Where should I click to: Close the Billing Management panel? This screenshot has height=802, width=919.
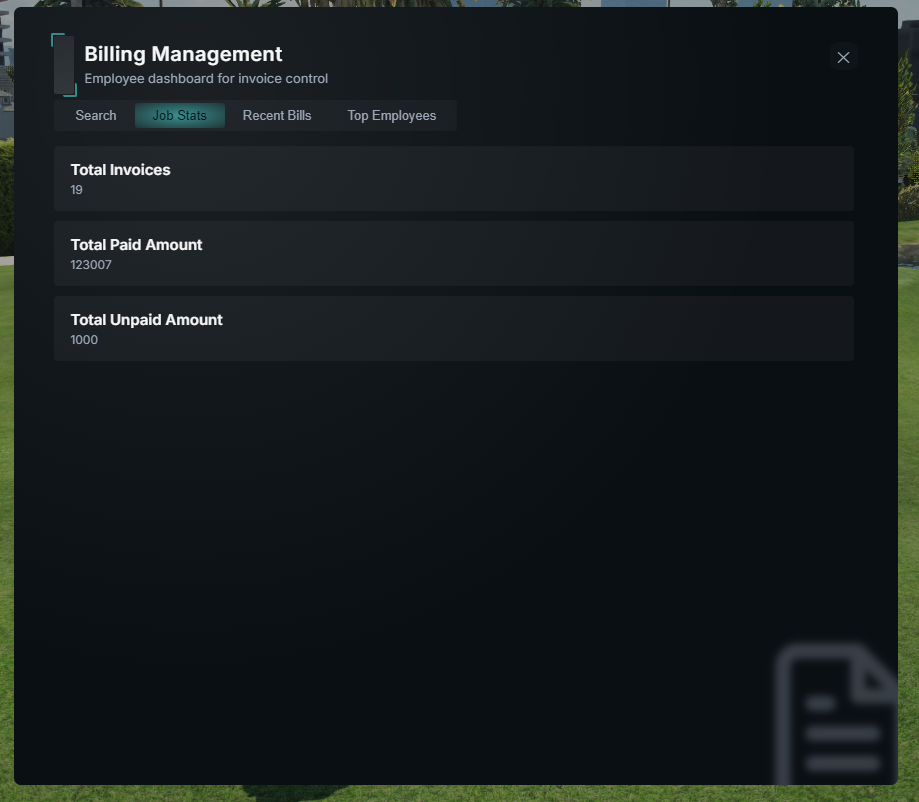click(x=843, y=57)
